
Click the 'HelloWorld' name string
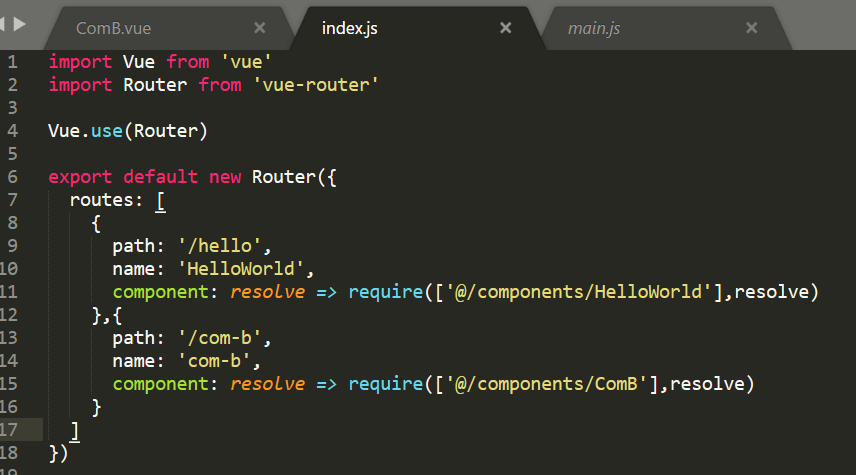click(x=241, y=269)
